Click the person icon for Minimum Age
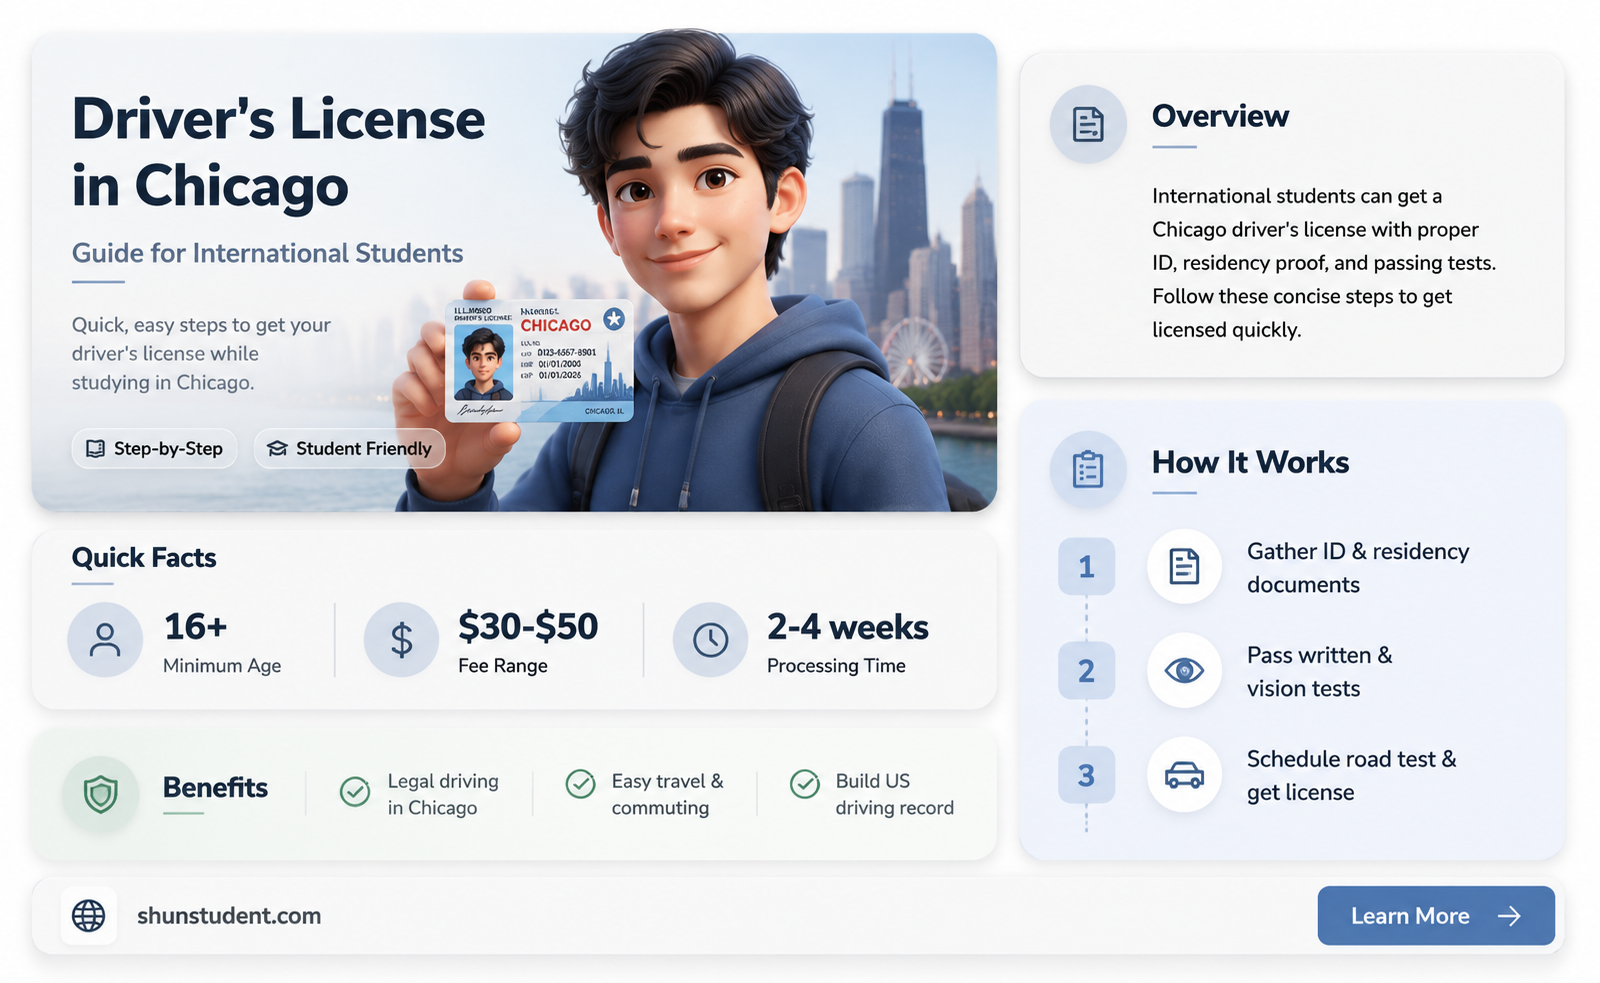Screen dimensions: 1600x983 point(105,639)
